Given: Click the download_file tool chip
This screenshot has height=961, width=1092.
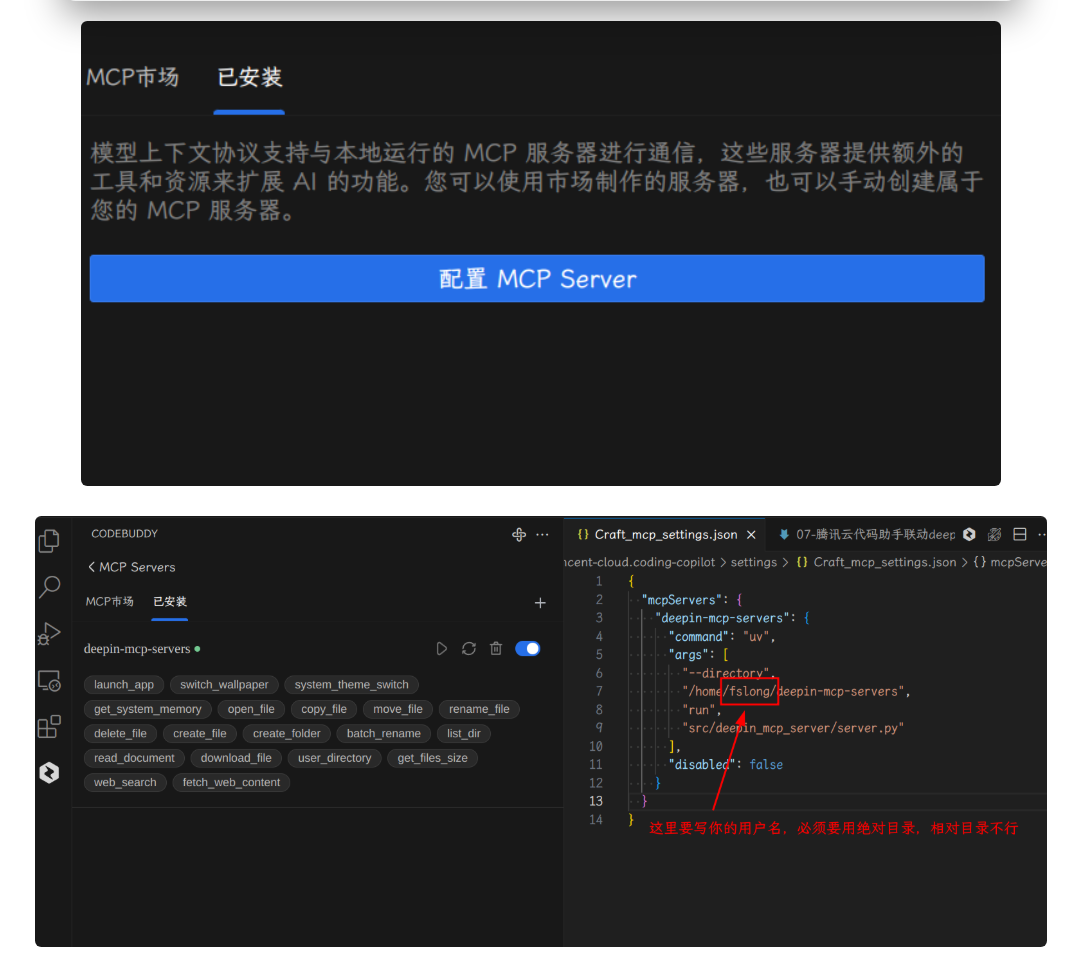Looking at the screenshot, I should coord(236,758).
